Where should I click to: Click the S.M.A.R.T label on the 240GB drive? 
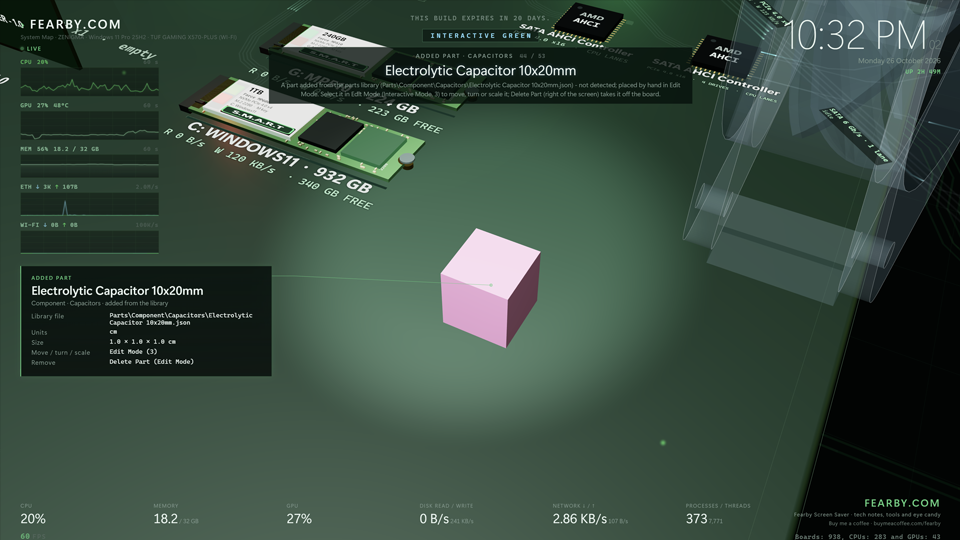pyautogui.click(x=334, y=60)
